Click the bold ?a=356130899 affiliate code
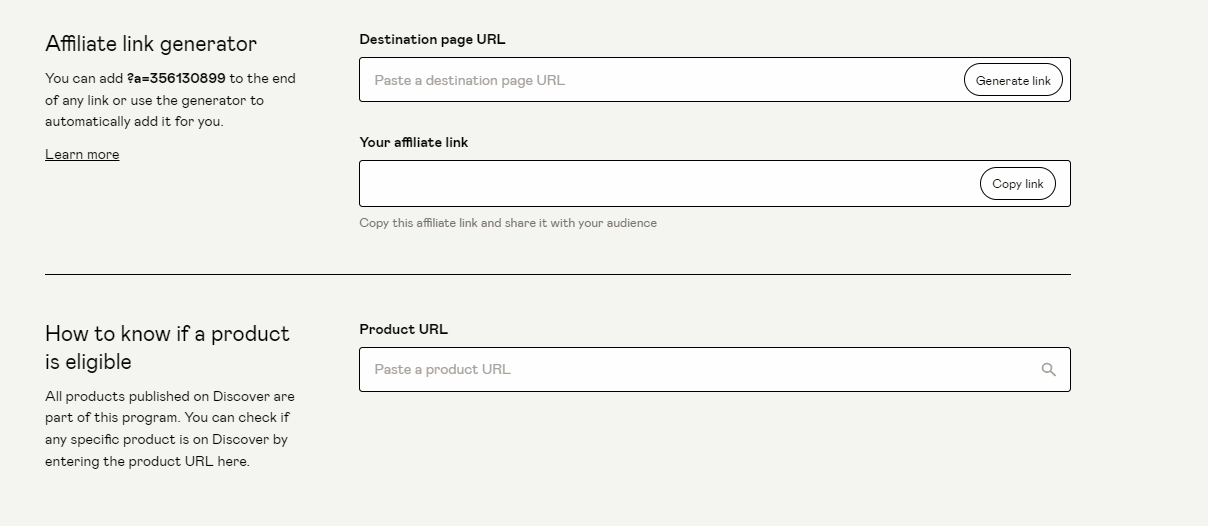This screenshot has height=526, width=1208. click(176, 78)
